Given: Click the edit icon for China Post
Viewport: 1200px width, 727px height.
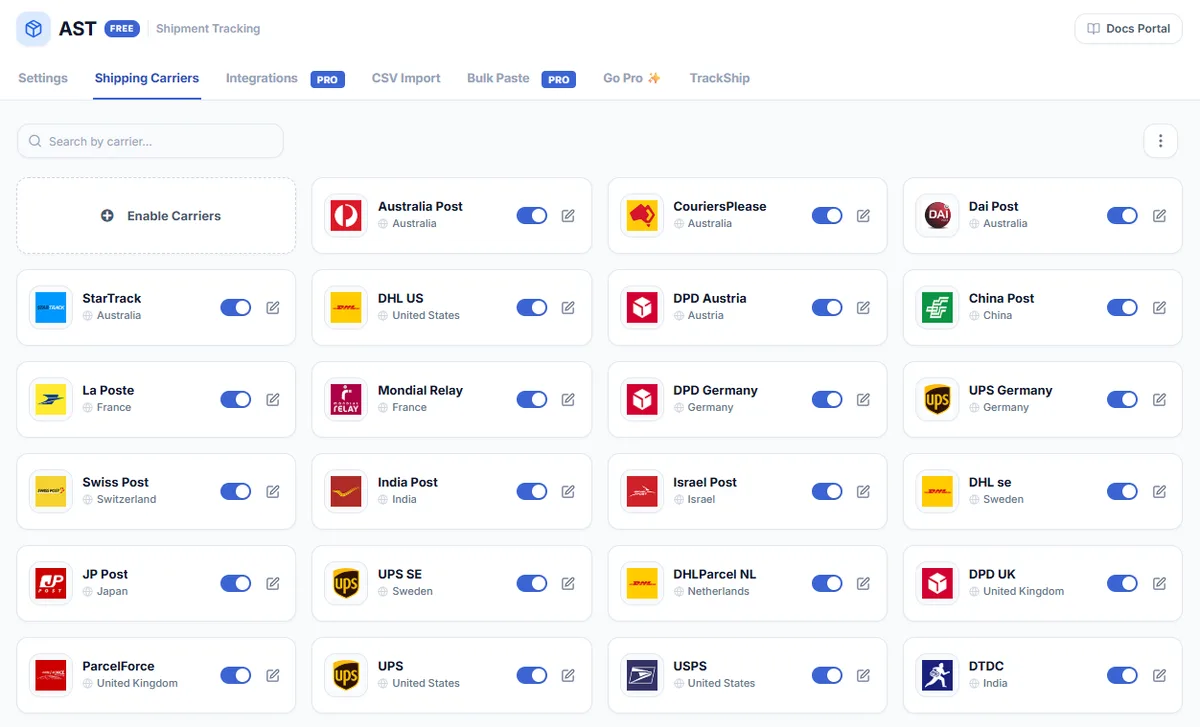Looking at the screenshot, I should [x=1159, y=307].
